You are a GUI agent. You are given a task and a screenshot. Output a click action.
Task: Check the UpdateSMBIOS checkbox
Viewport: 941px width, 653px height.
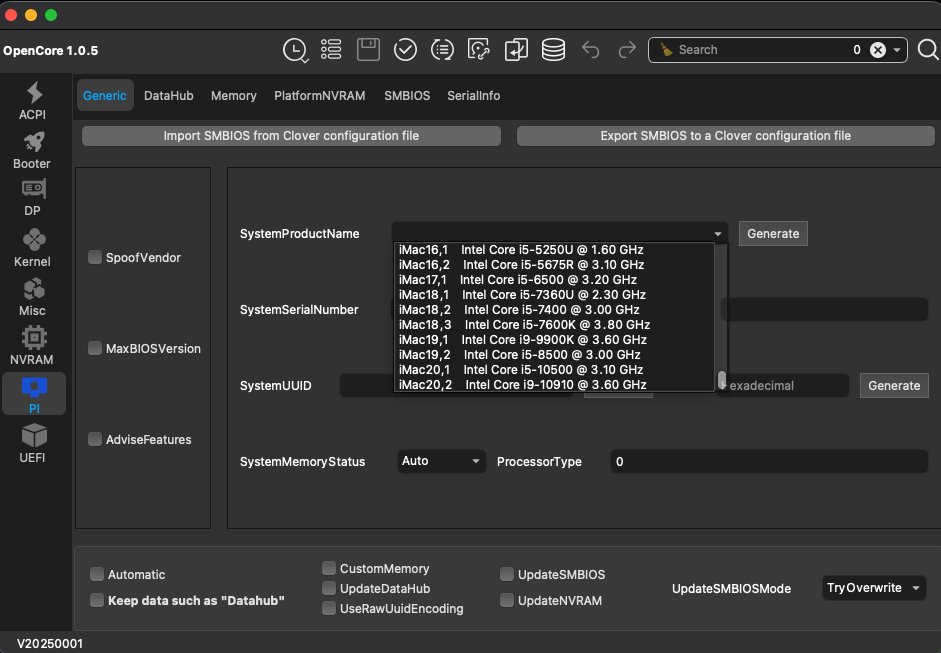click(507, 574)
